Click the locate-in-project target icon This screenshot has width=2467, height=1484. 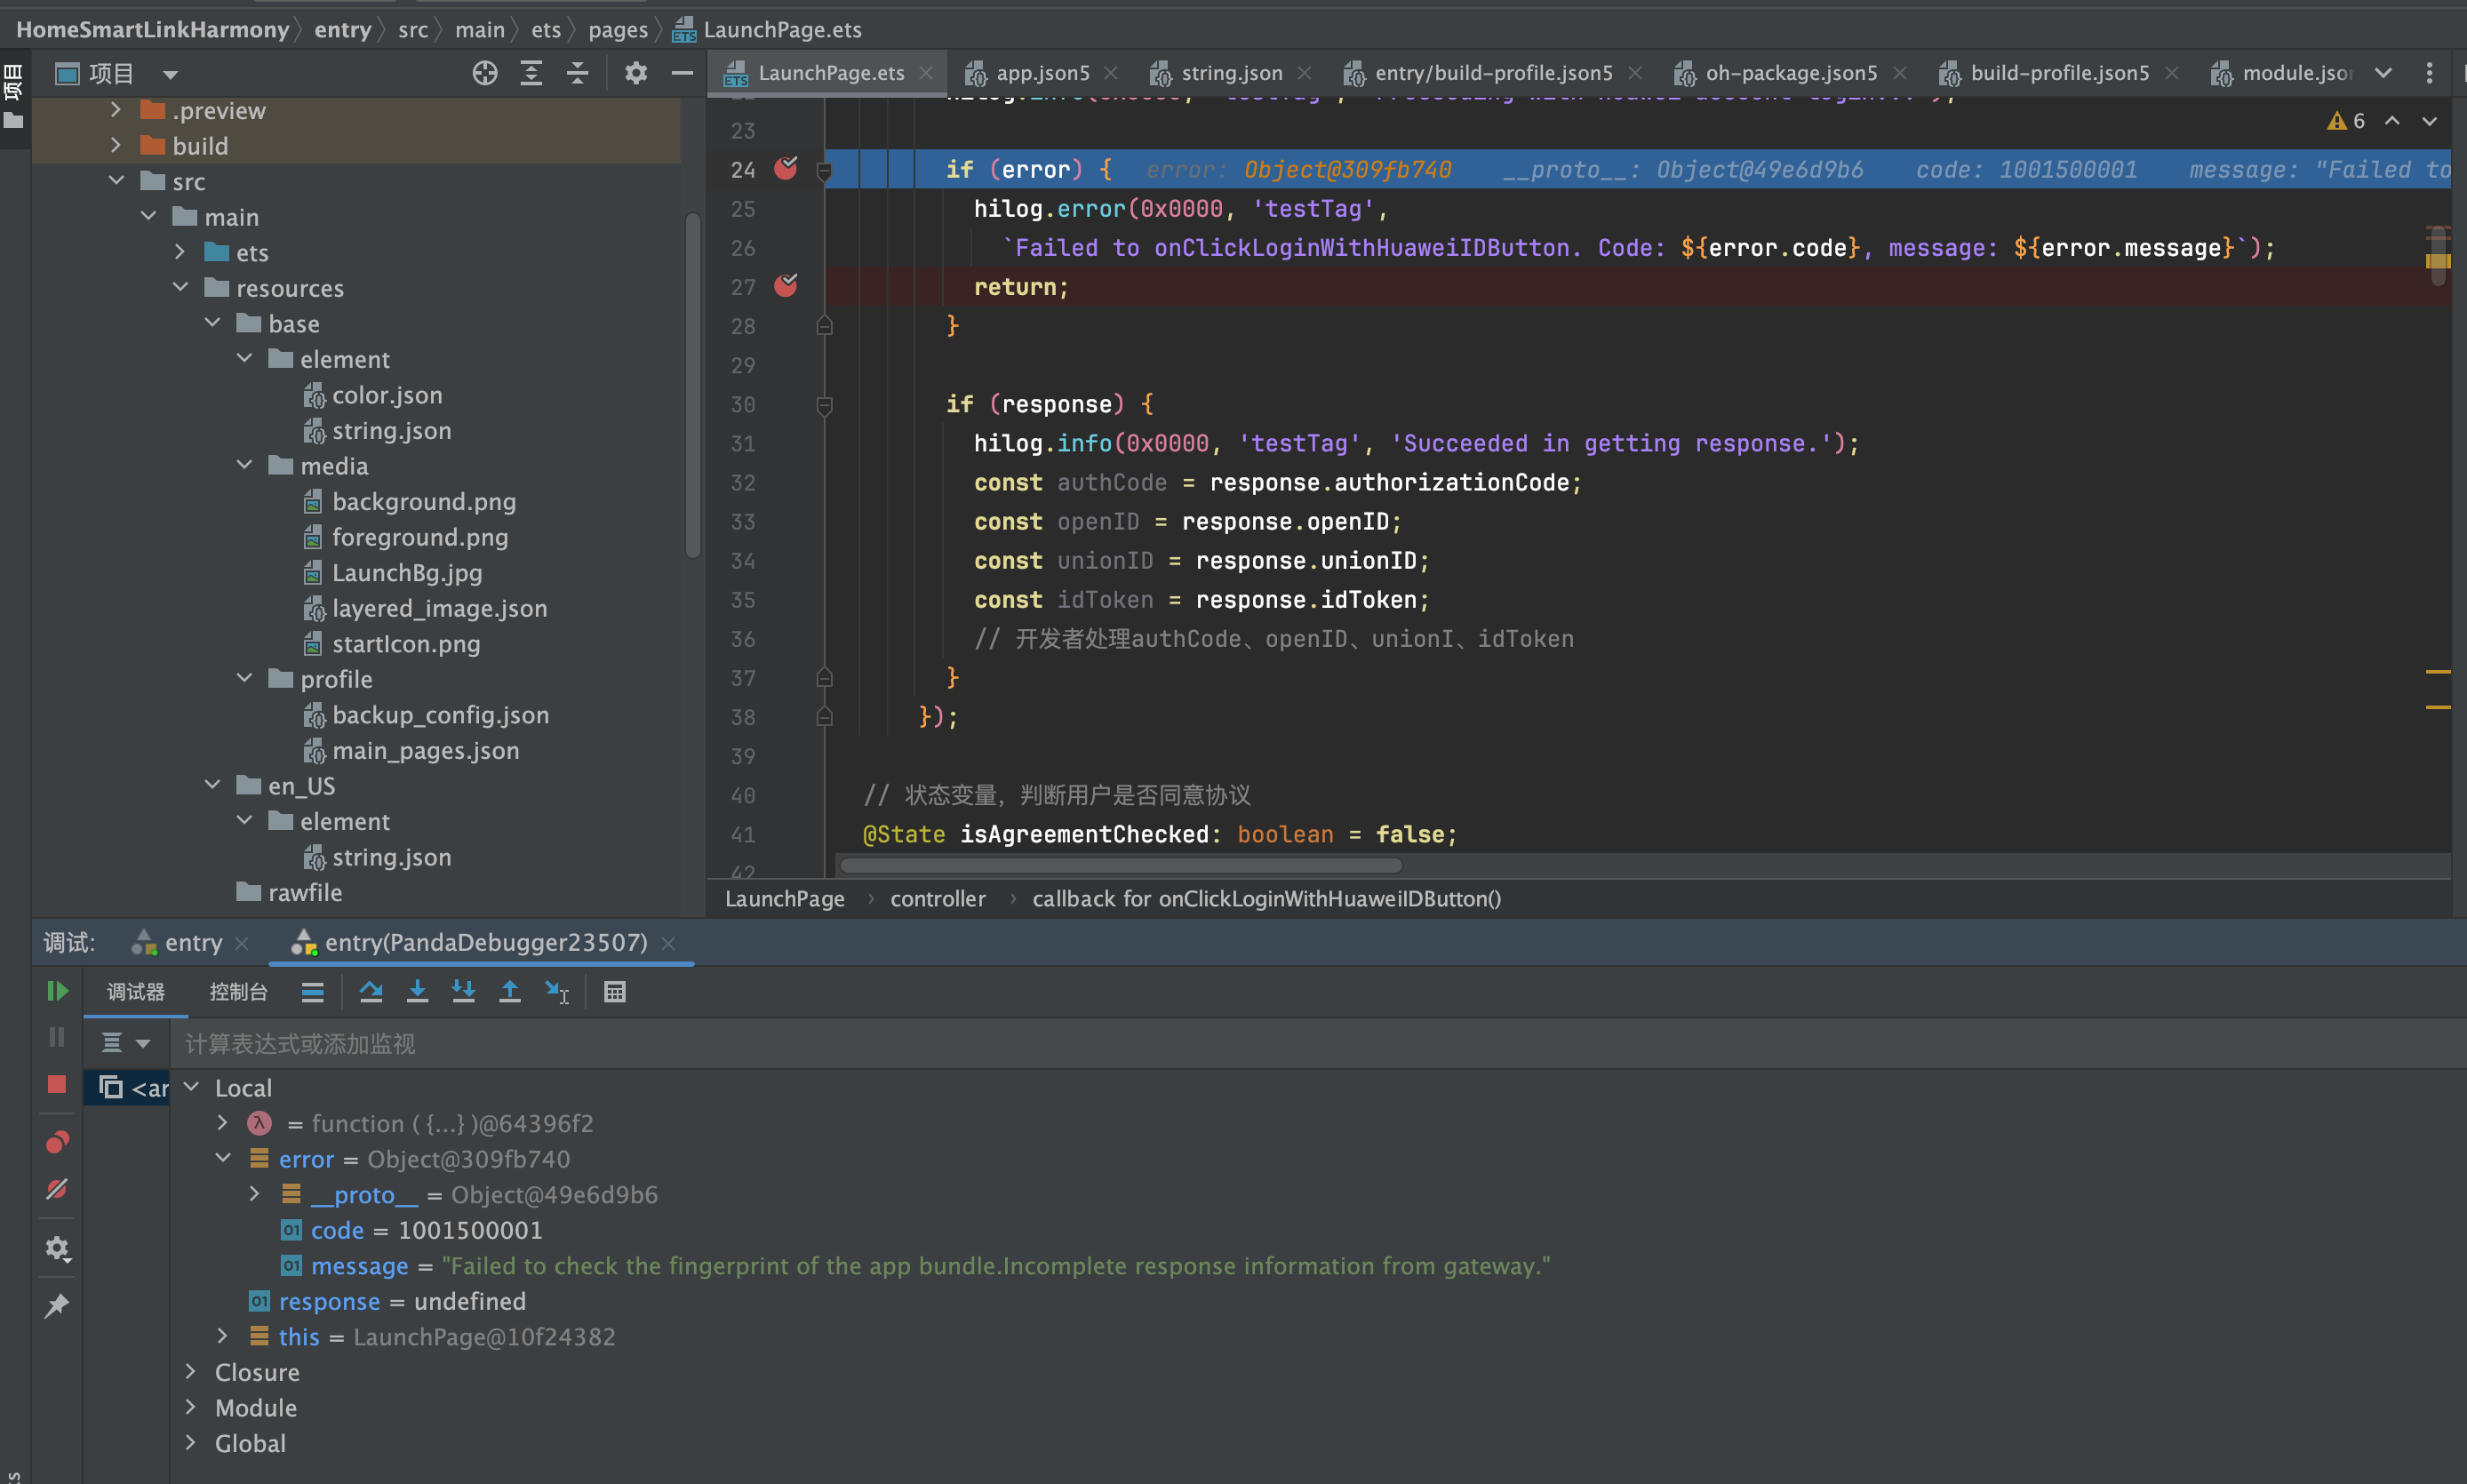point(485,73)
